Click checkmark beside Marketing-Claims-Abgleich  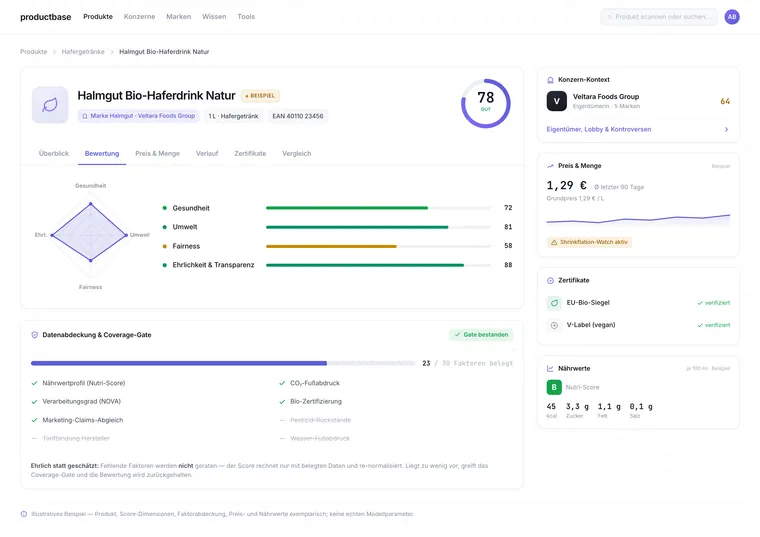tap(34, 420)
